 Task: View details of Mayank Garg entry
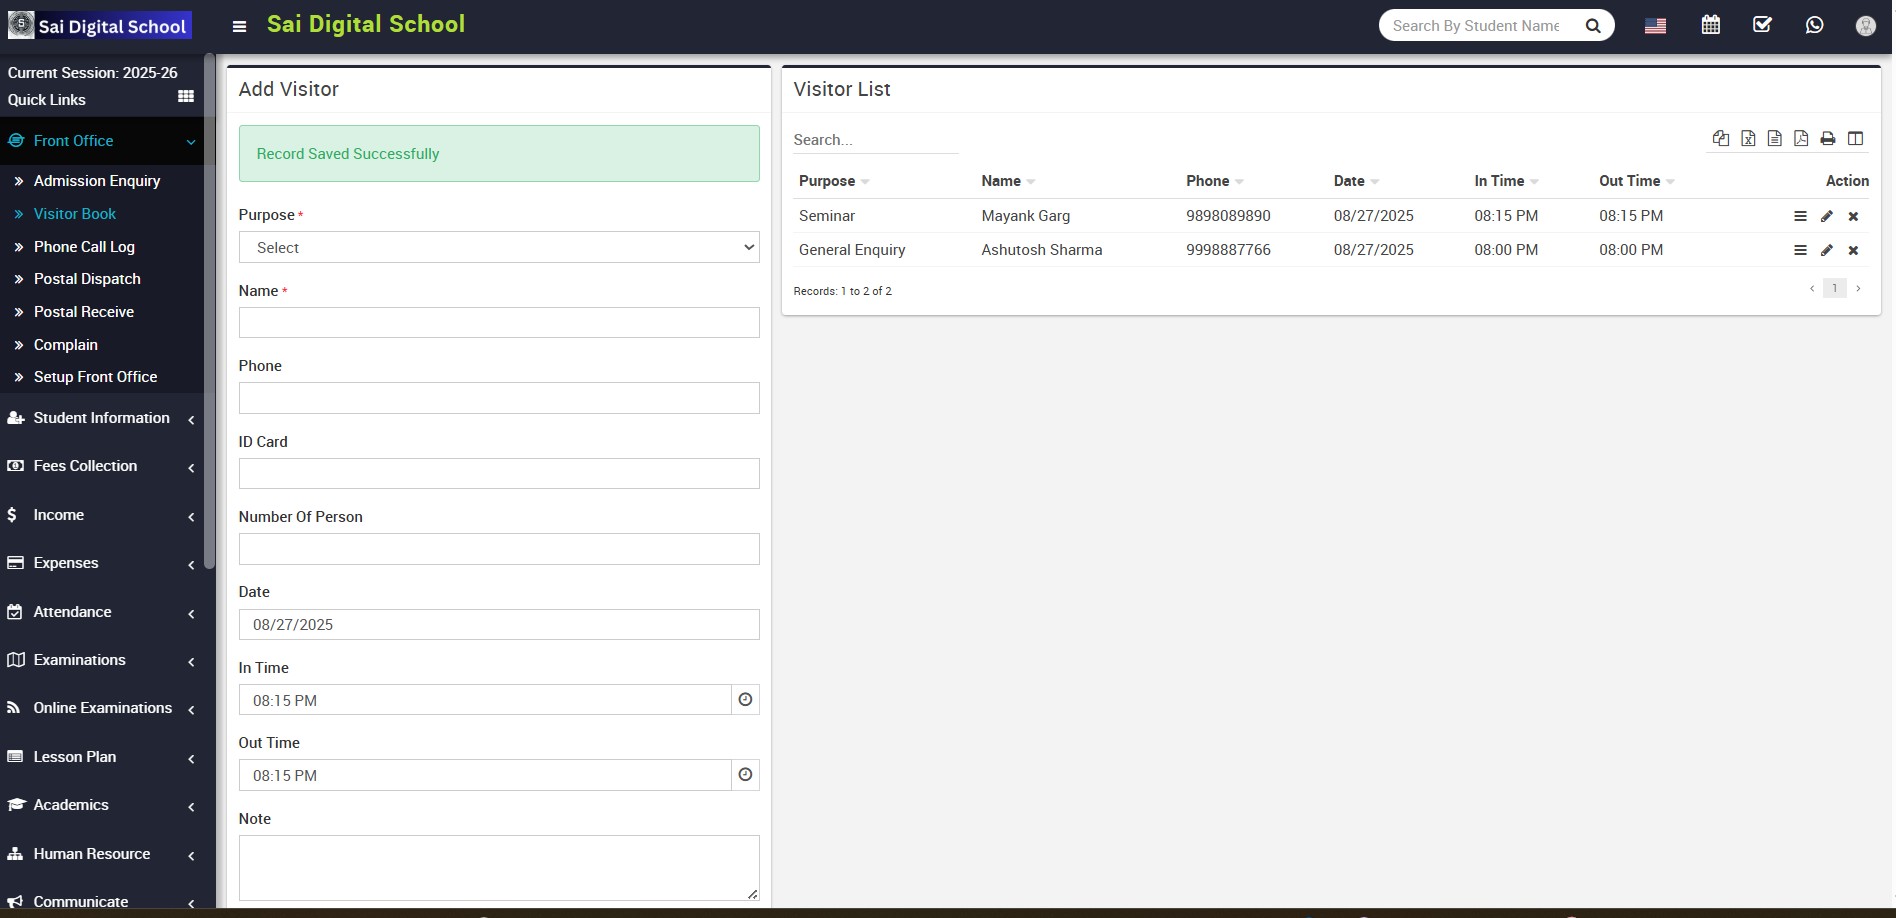click(x=1800, y=216)
